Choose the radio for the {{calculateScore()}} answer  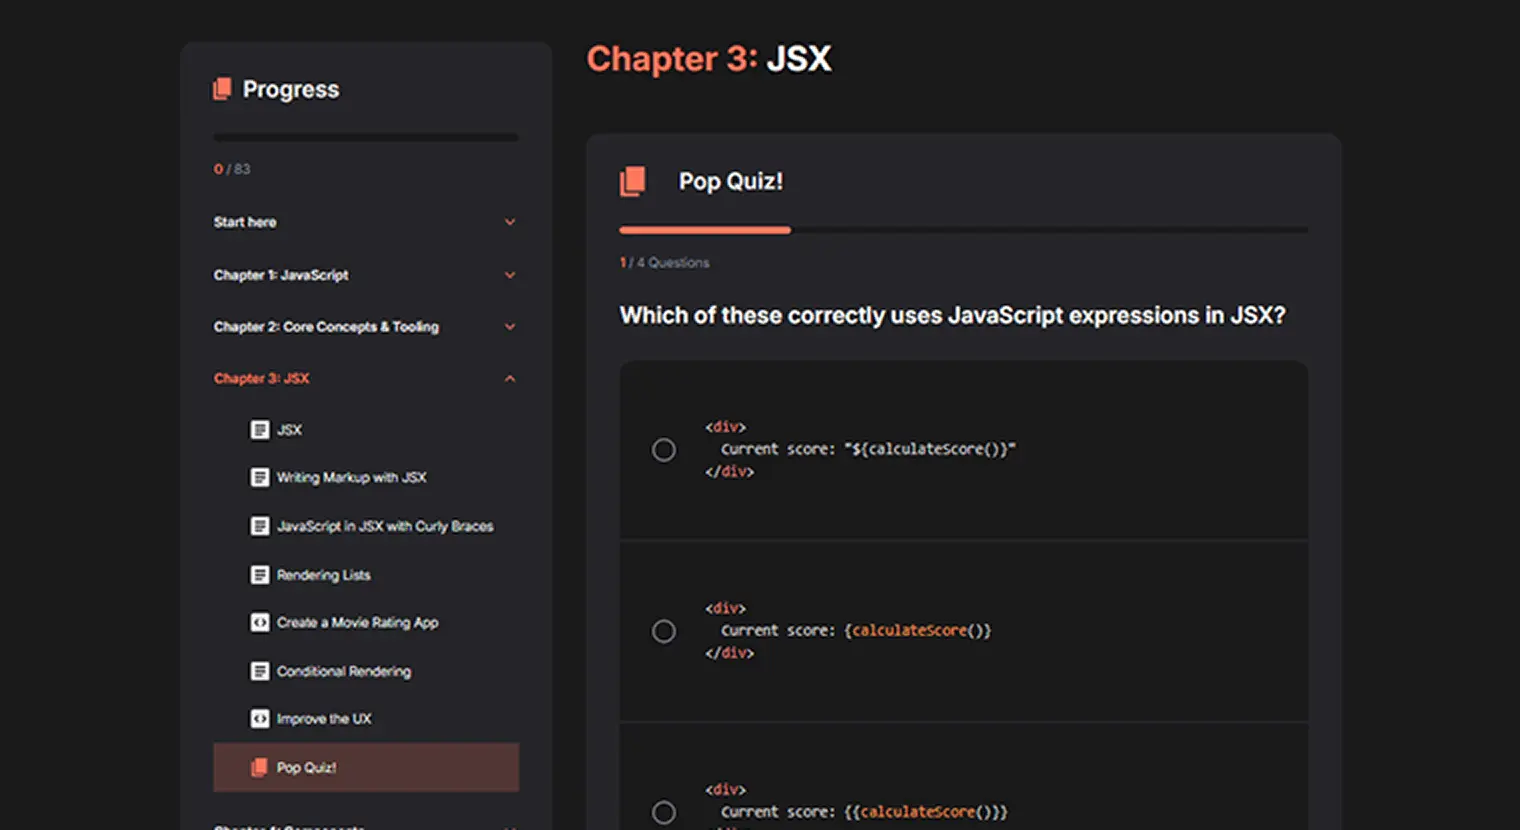664,812
